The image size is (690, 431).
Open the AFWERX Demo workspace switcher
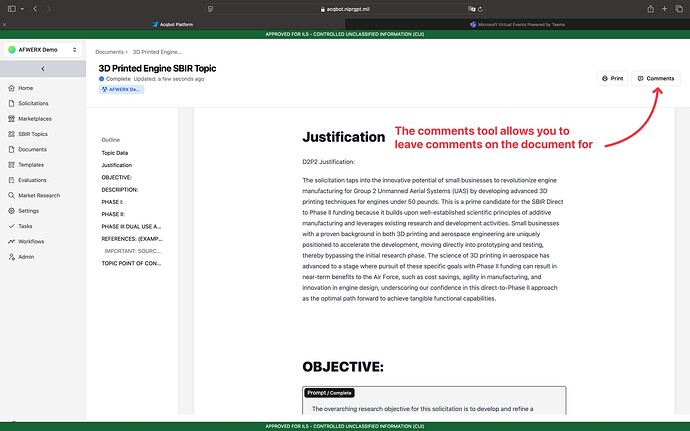click(x=43, y=50)
